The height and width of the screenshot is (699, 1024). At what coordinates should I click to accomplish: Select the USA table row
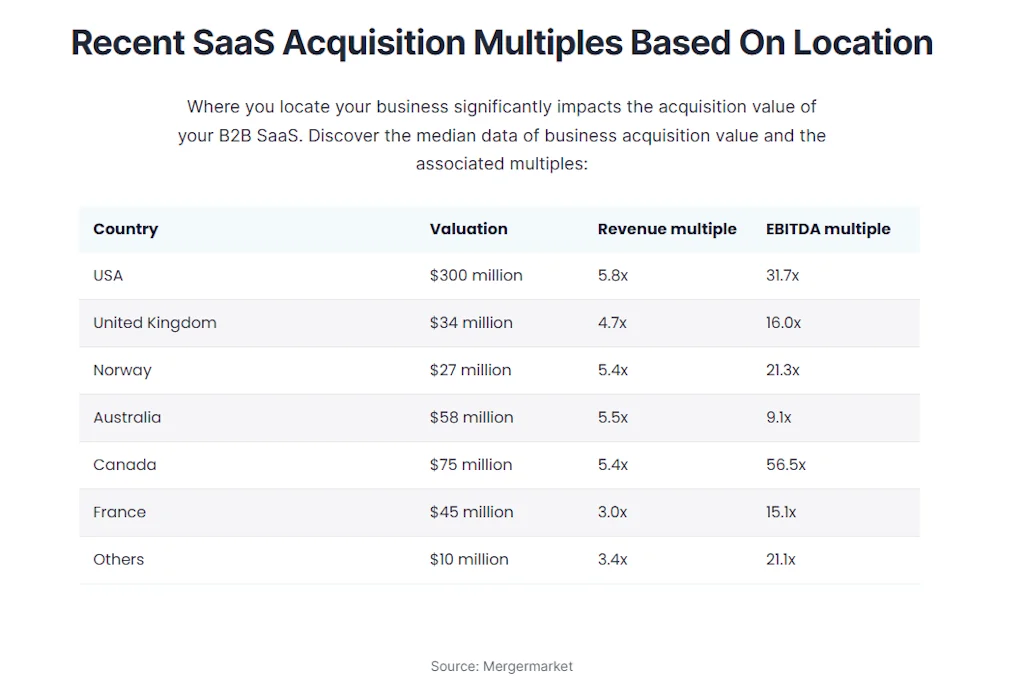107,275
